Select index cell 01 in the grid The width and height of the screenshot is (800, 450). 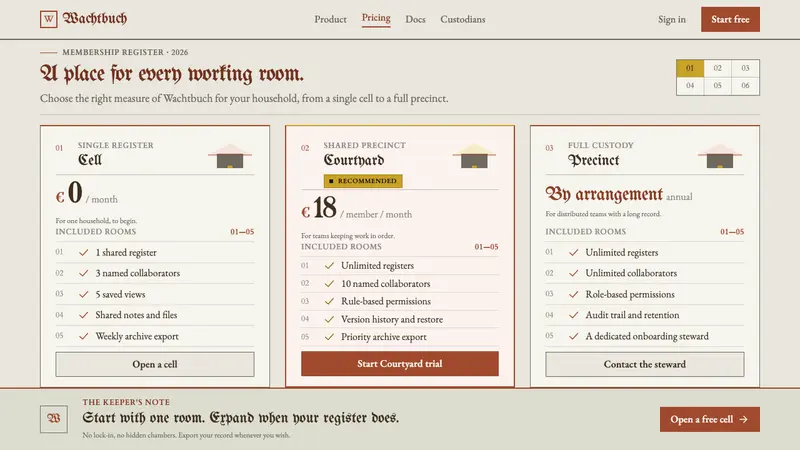(x=690, y=68)
